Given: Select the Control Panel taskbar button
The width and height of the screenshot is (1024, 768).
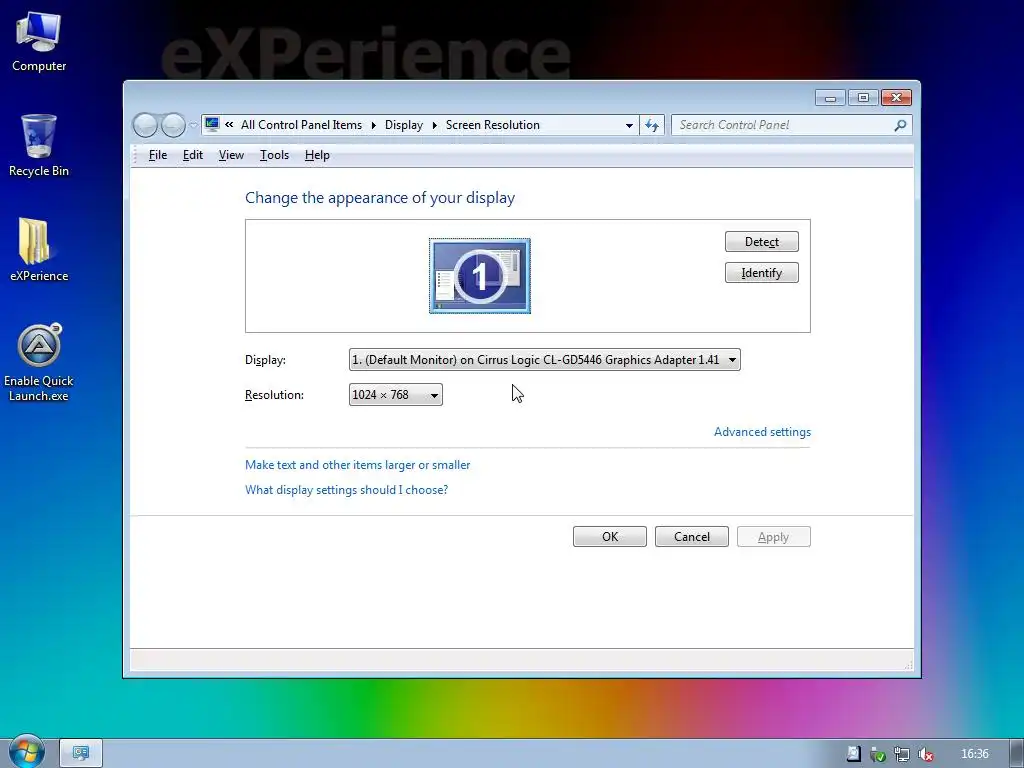Looking at the screenshot, I should pos(81,754).
